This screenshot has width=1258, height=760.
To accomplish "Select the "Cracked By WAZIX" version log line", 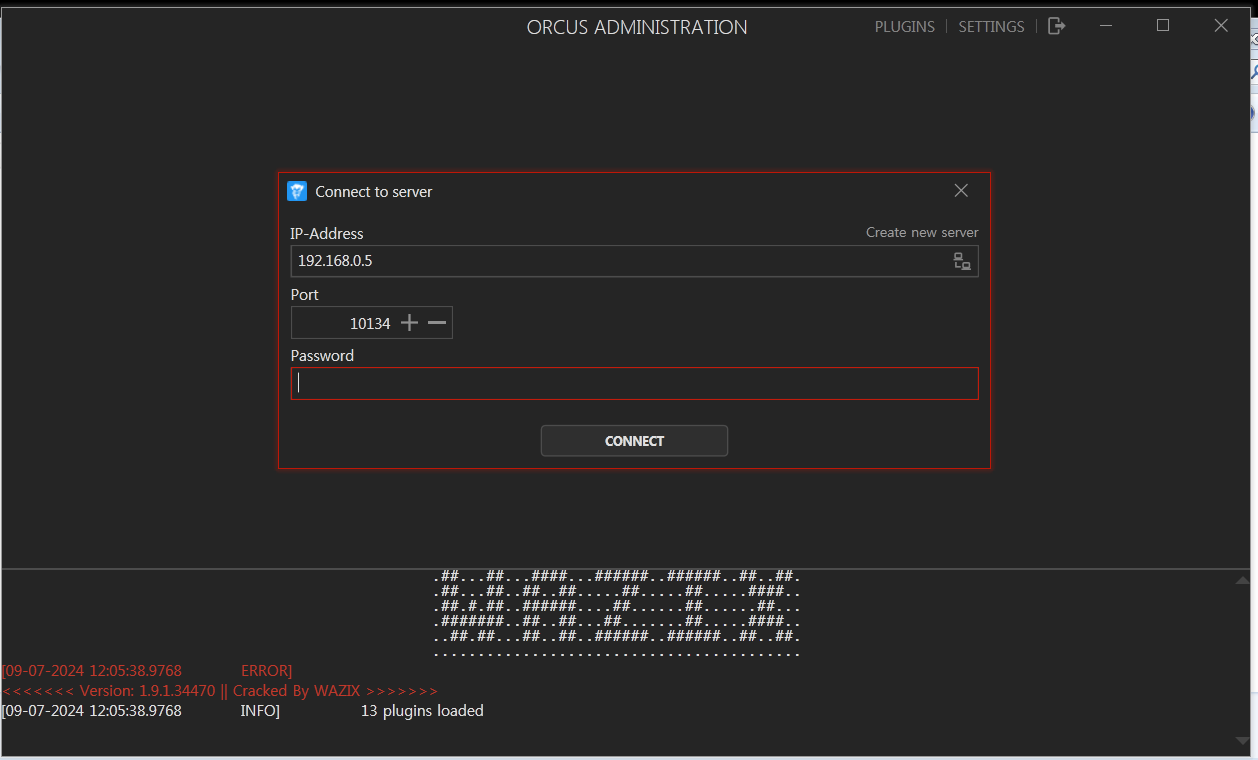I will (220, 691).
